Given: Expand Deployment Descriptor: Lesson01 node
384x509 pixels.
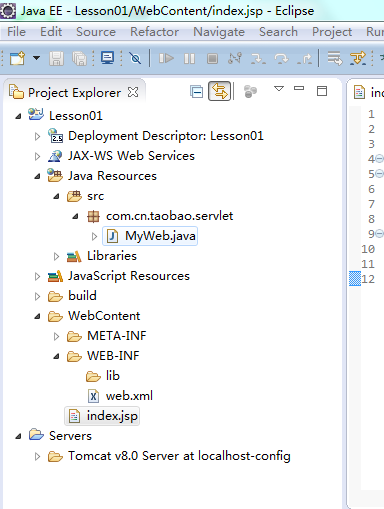Looking at the screenshot, I should (37, 136).
